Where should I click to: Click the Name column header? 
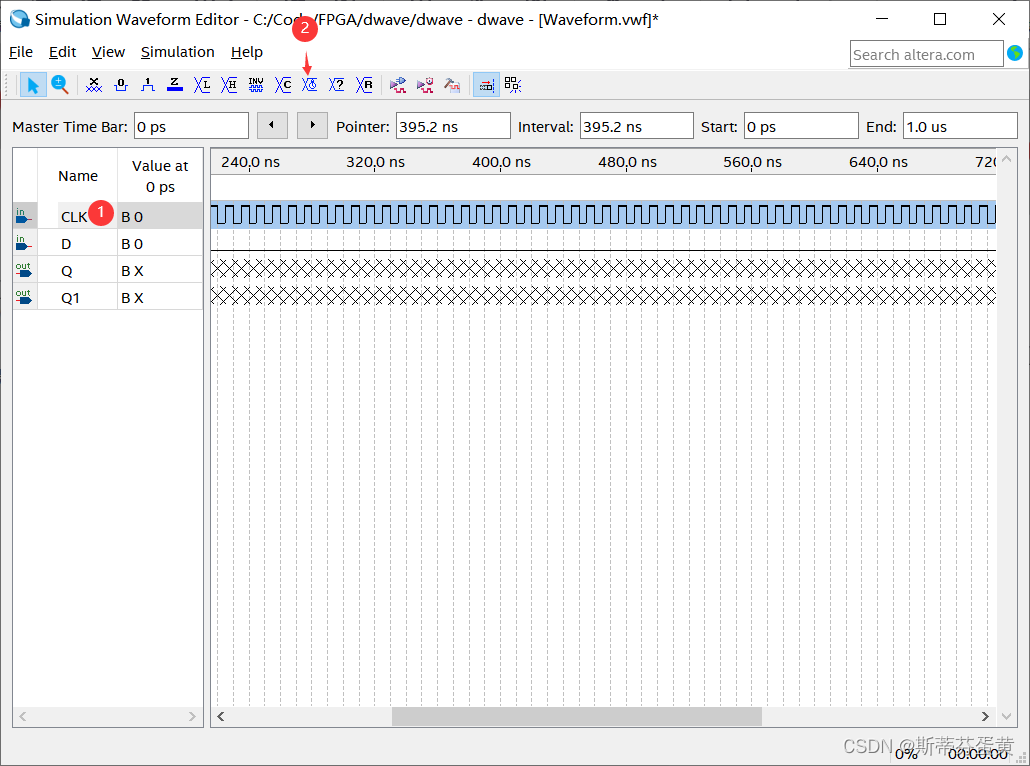click(x=78, y=176)
